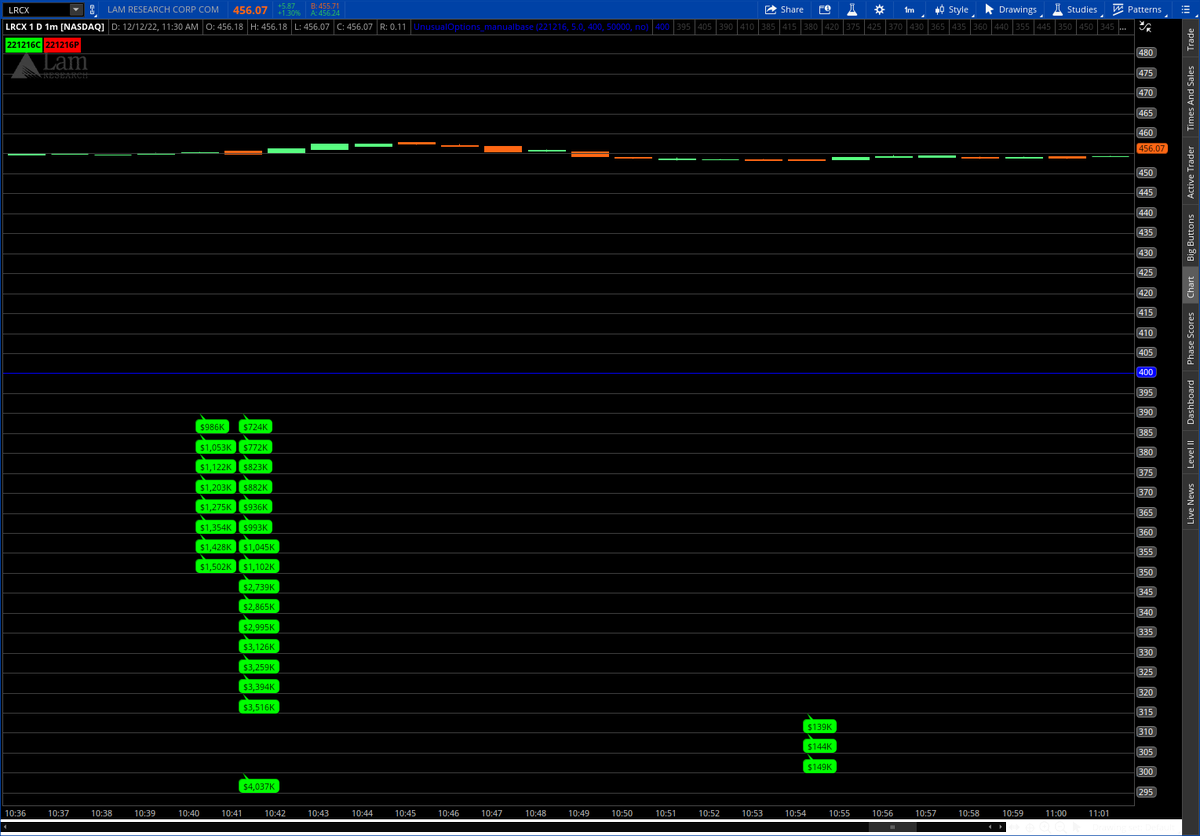Switch to Times And Sales side tab
Viewport: 1200px width, 836px height.
point(1190,98)
